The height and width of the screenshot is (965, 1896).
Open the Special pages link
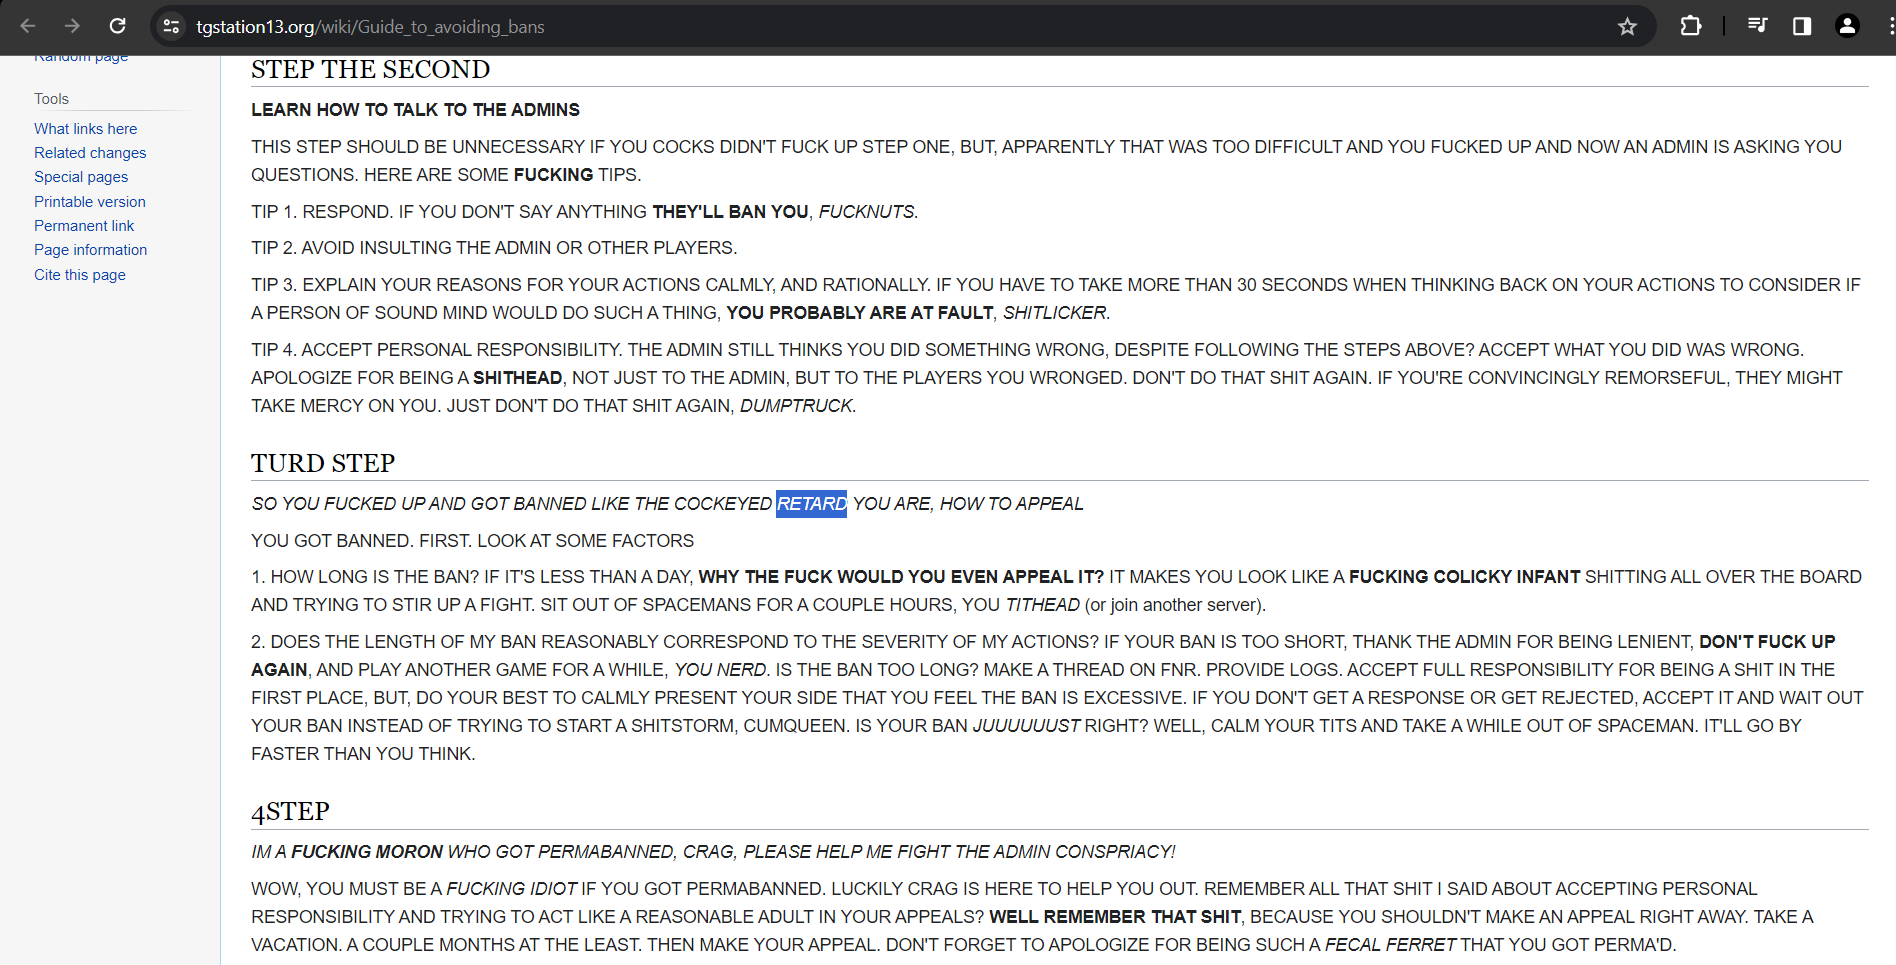coord(80,177)
